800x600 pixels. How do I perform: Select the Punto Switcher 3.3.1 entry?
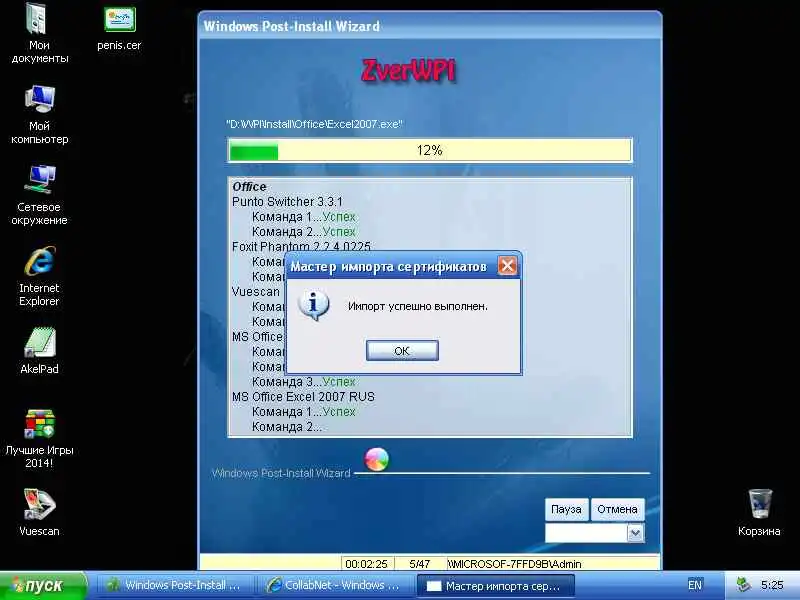click(x=287, y=202)
